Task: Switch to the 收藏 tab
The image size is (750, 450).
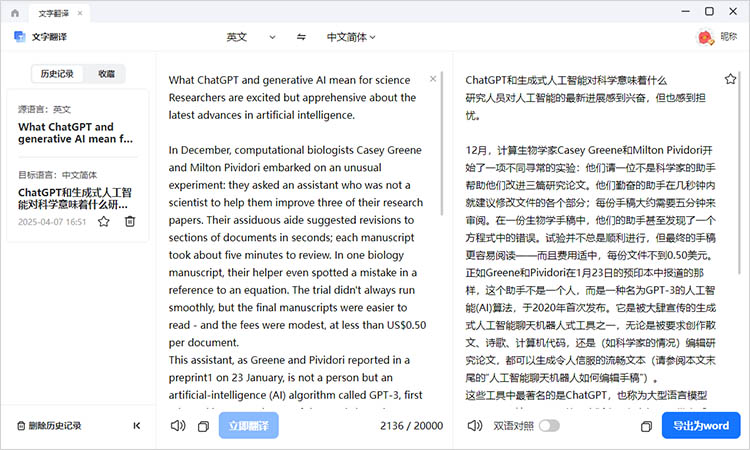Action: point(106,74)
